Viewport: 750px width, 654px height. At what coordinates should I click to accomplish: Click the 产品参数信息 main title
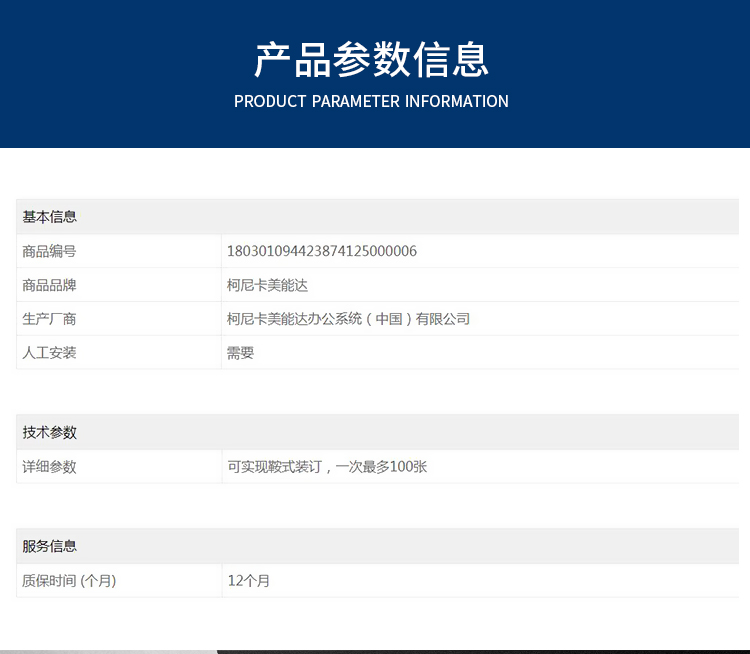tap(371, 60)
